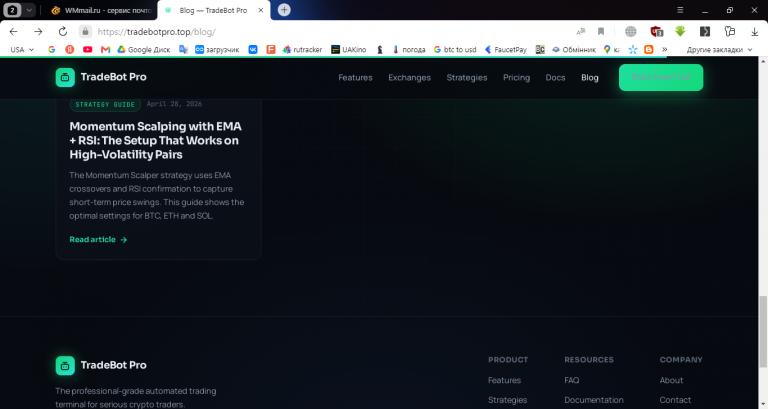Expand the tab group counter dropdown
This screenshot has height=409, width=768.
pyautogui.click(x=29, y=10)
